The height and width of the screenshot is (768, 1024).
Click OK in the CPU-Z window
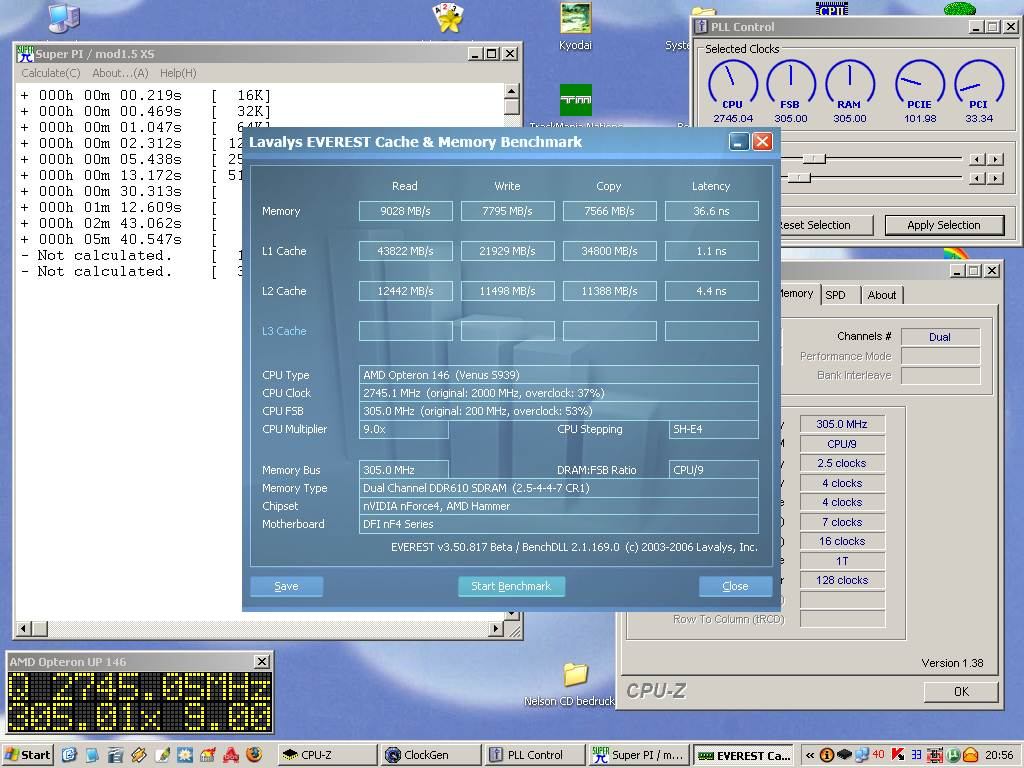click(961, 691)
